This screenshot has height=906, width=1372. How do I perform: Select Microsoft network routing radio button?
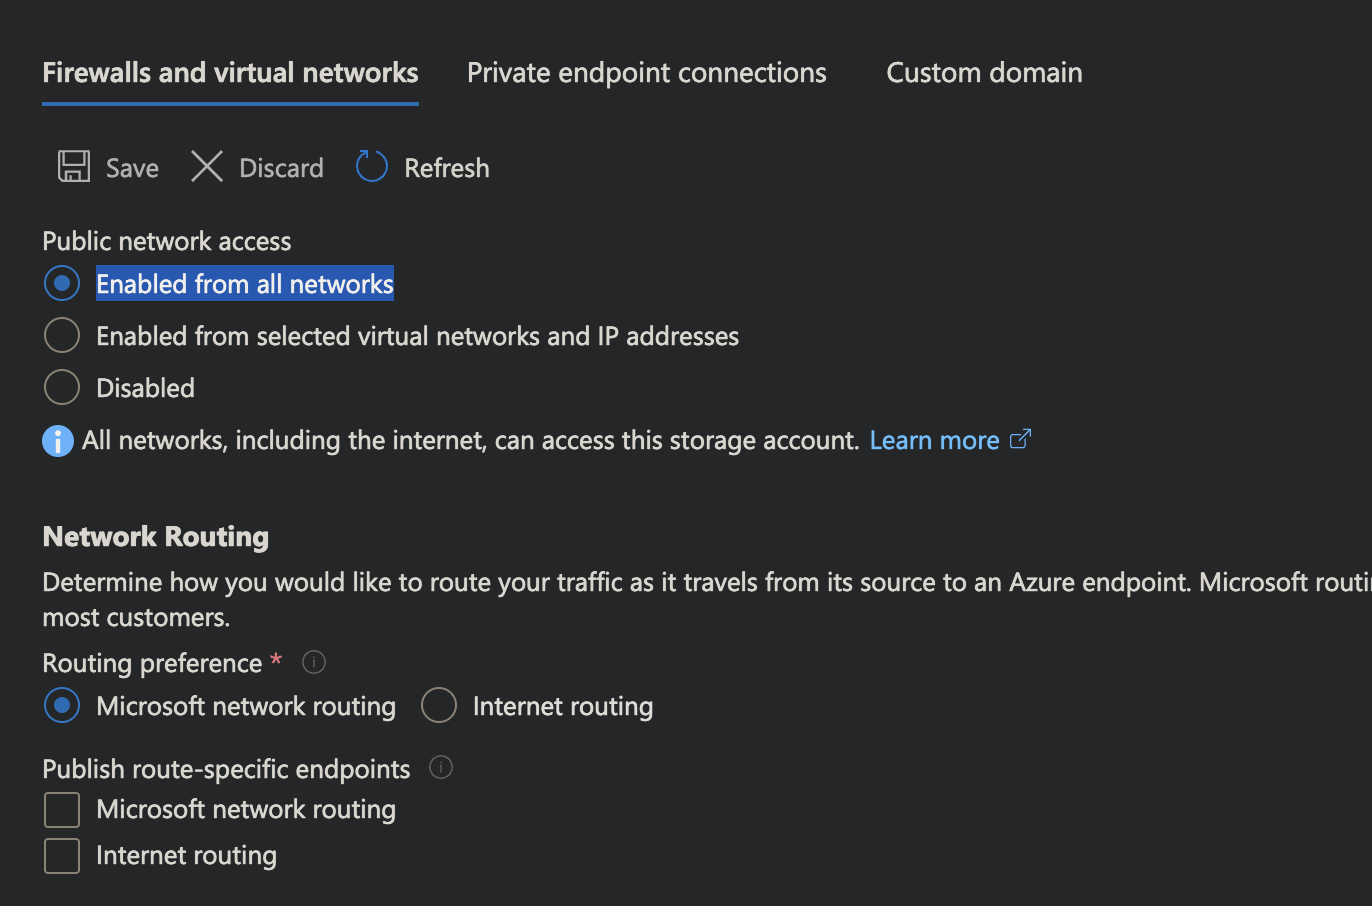tap(62, 706)
